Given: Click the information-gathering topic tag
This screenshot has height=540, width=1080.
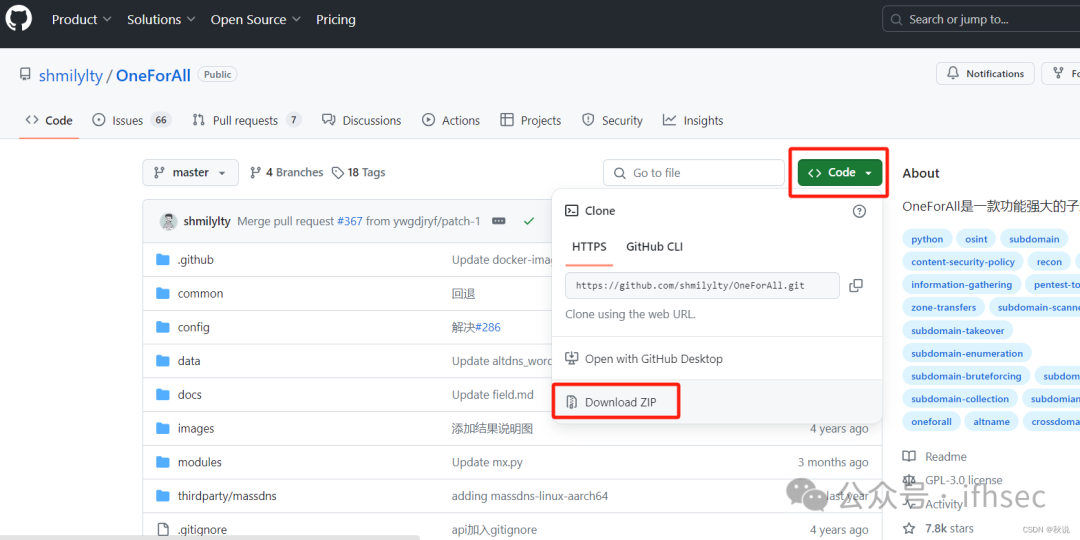Looking at the screenshot, I should click(x=962, y=284).
